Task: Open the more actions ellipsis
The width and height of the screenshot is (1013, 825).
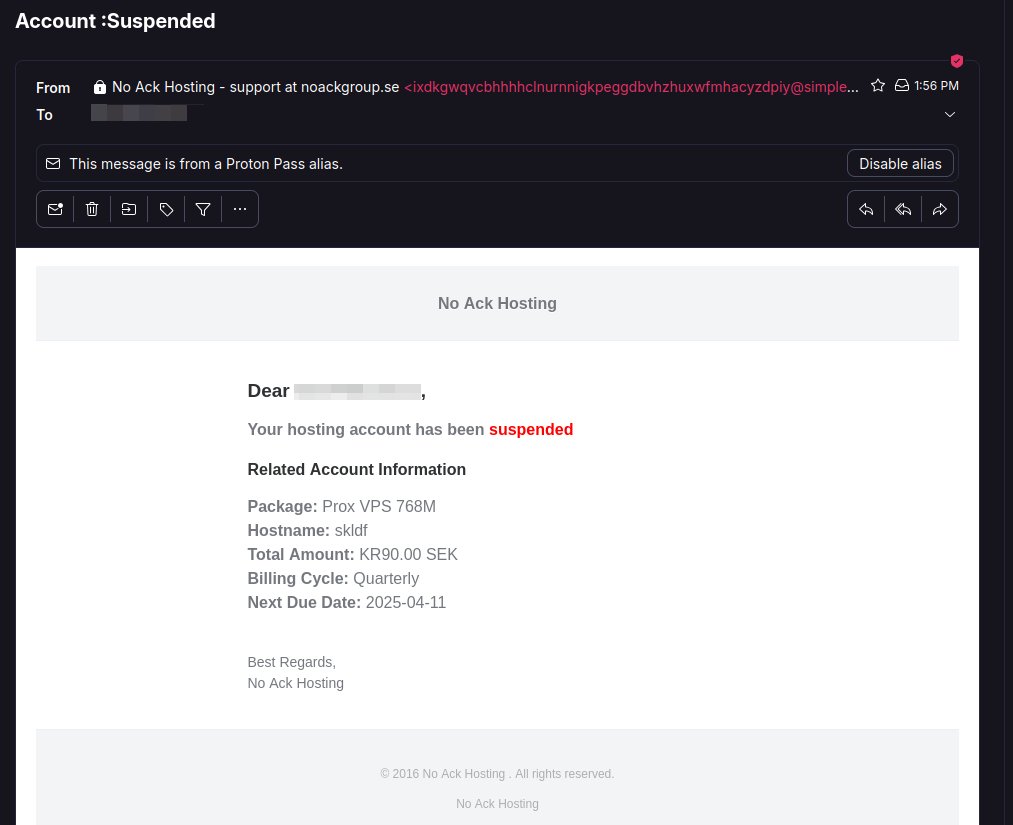Action: click(240, 209)
